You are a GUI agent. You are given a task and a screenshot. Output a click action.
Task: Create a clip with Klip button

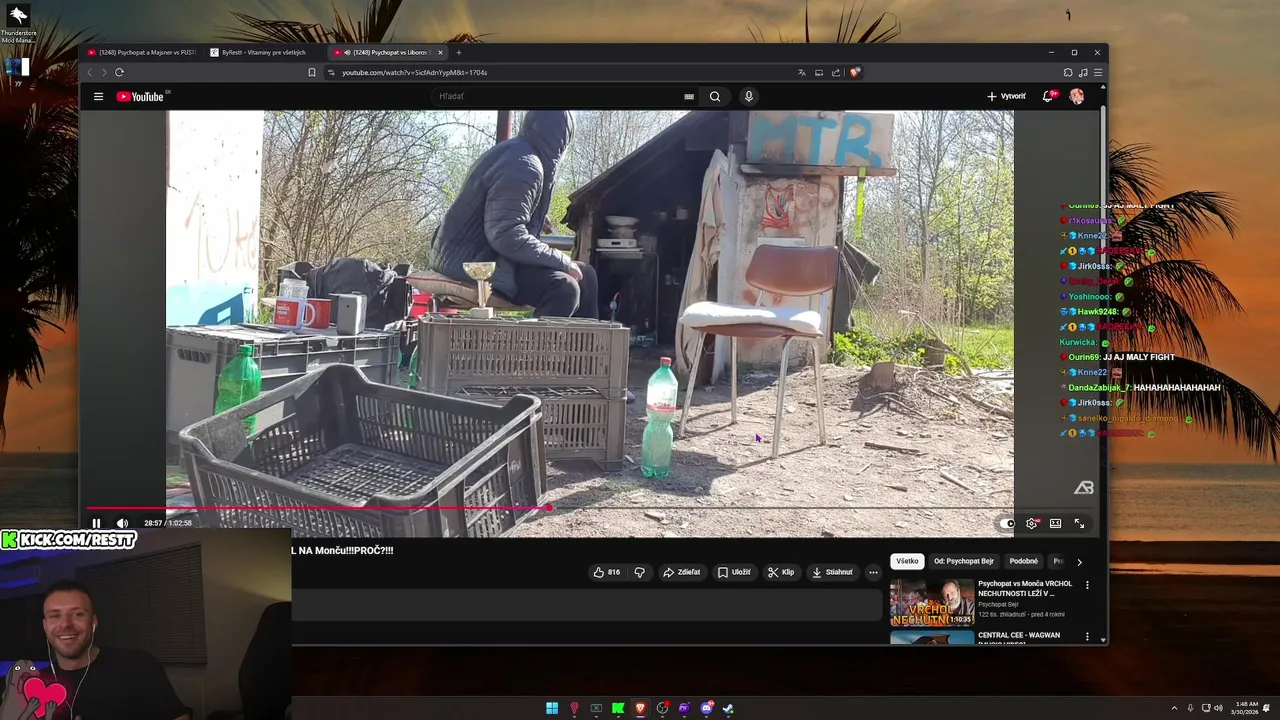(x=781, y=572)
